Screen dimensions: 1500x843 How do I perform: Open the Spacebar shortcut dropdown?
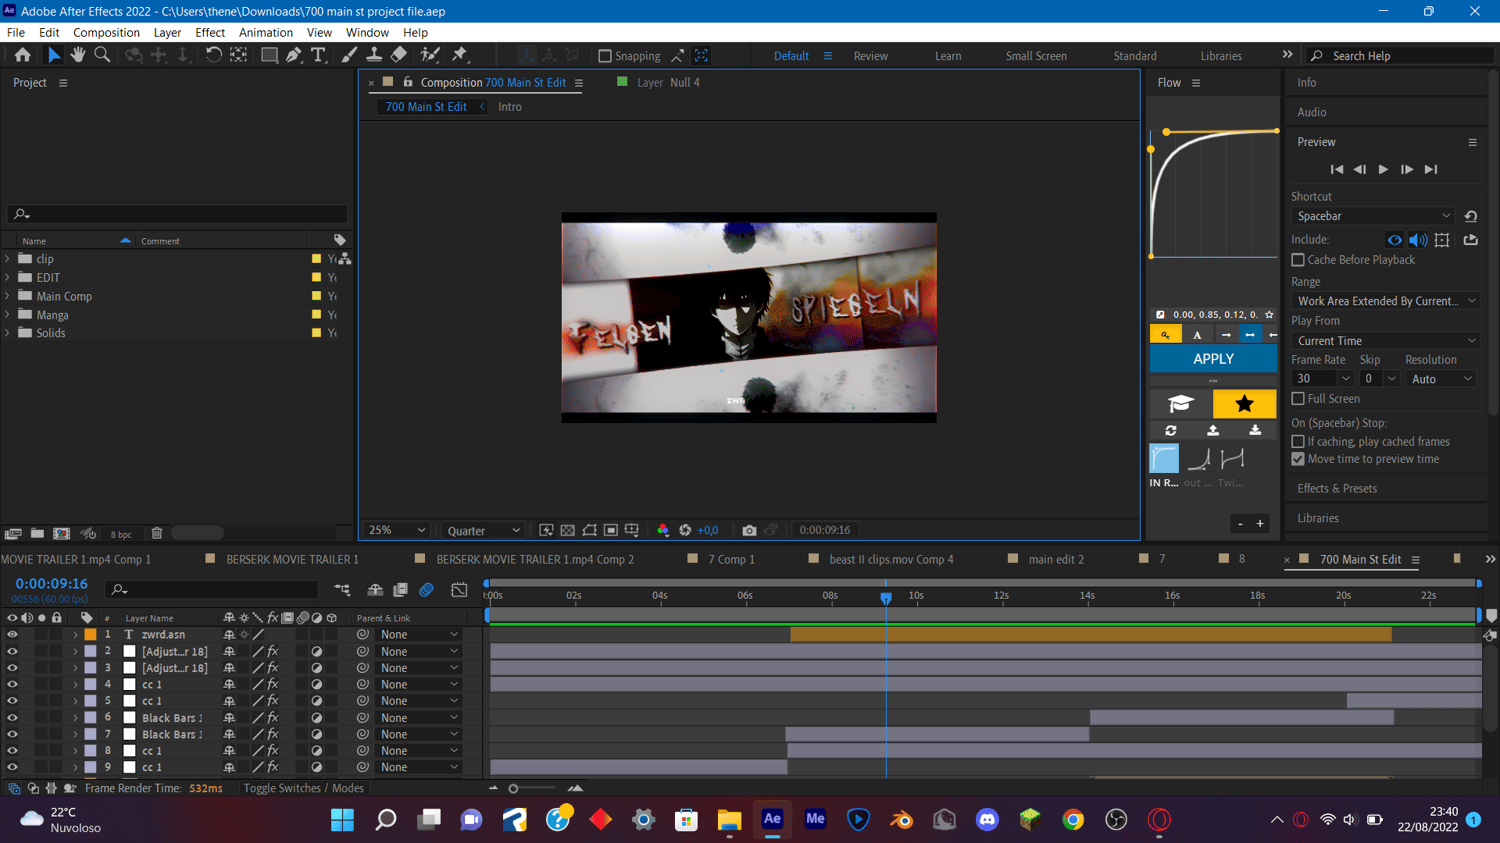pos(1373,216)
